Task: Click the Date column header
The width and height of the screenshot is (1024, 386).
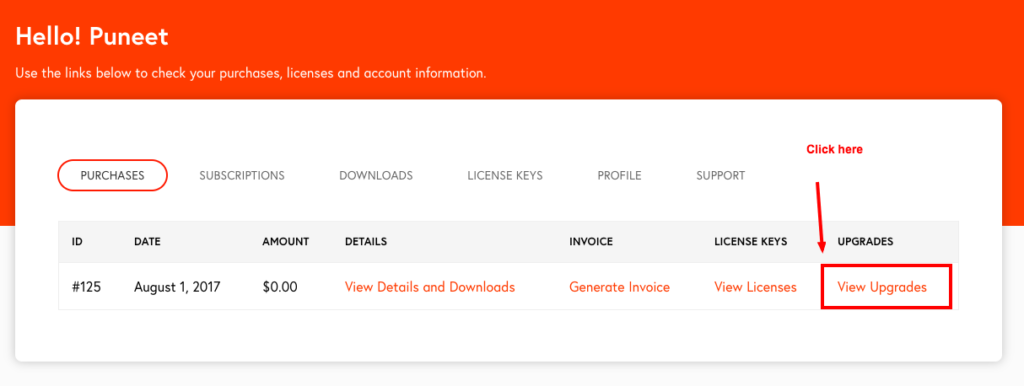Action: click(147, 242)
